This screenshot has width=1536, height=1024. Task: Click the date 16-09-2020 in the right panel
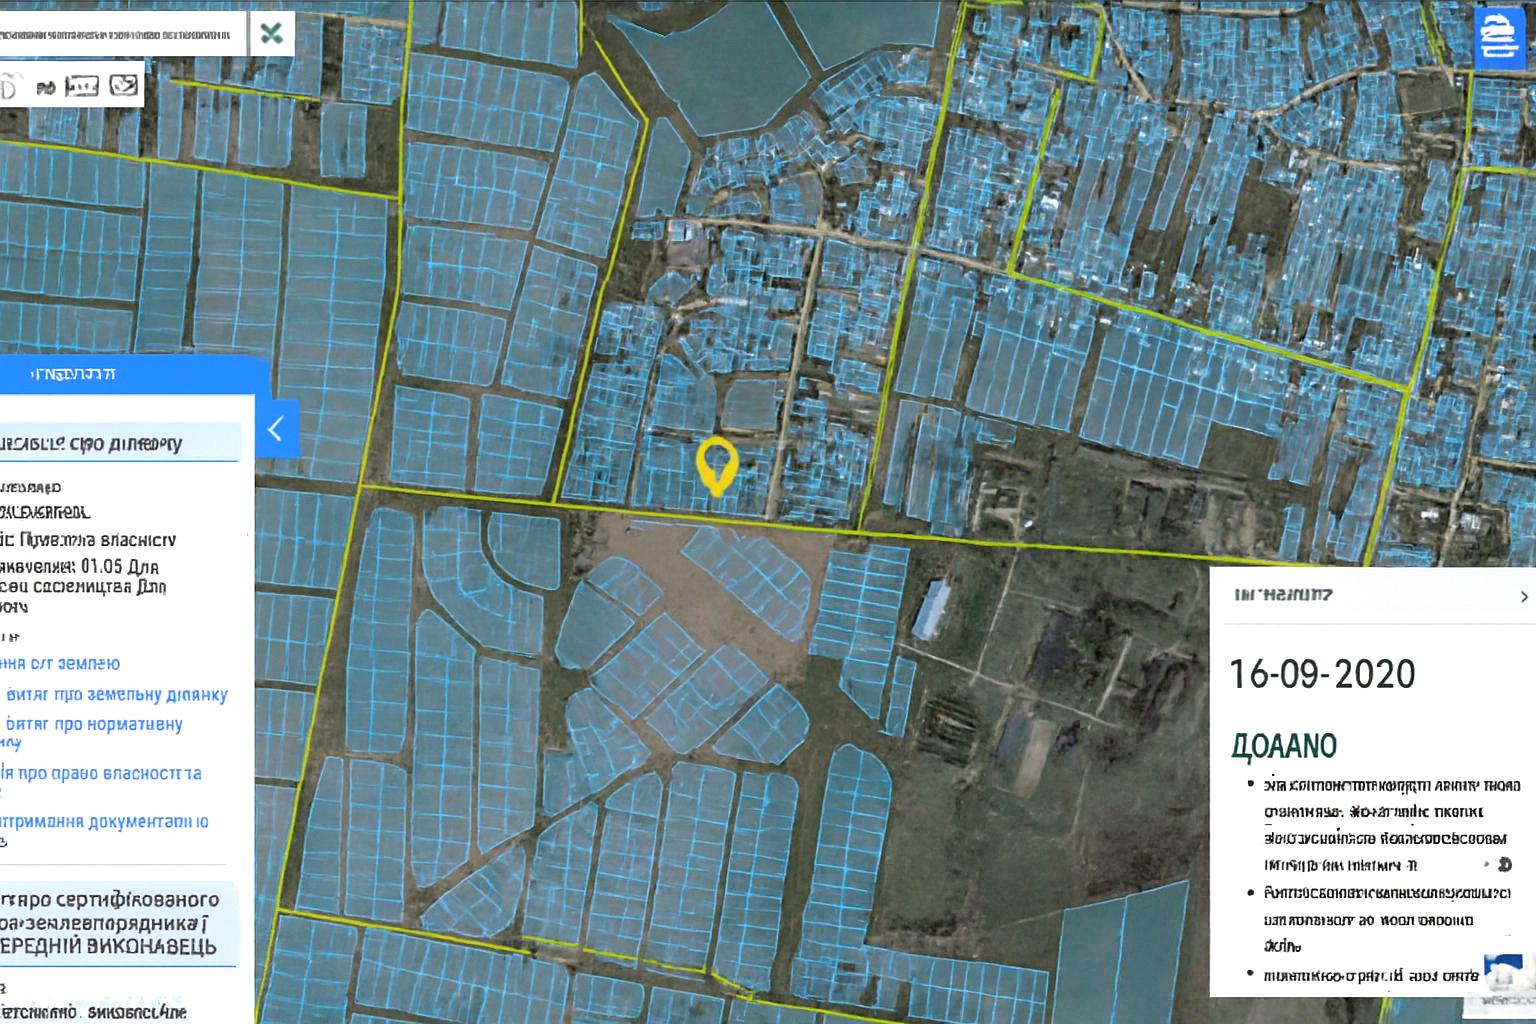coord(1321,674)
